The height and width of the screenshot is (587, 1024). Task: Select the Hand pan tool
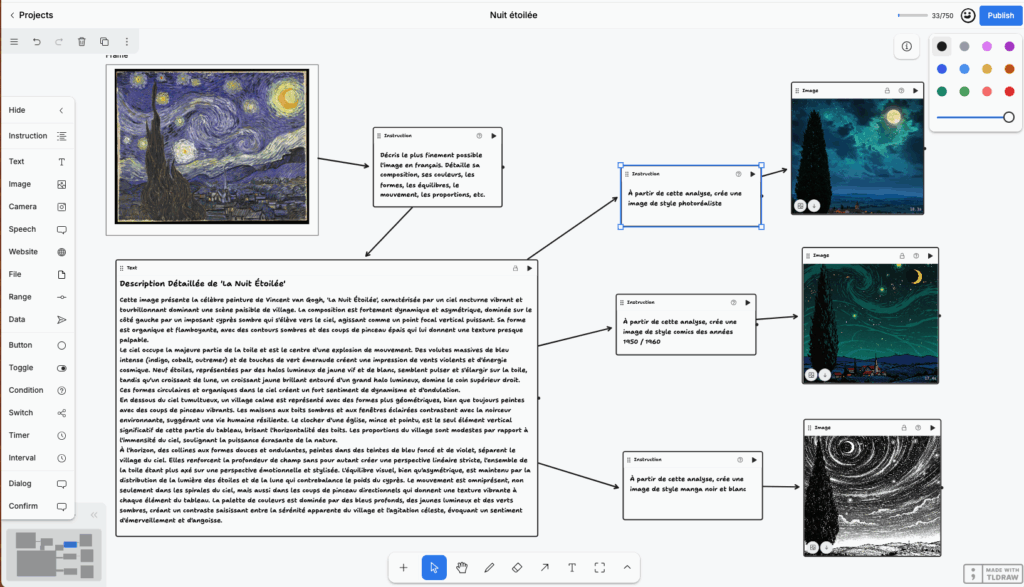coord(462,567)
